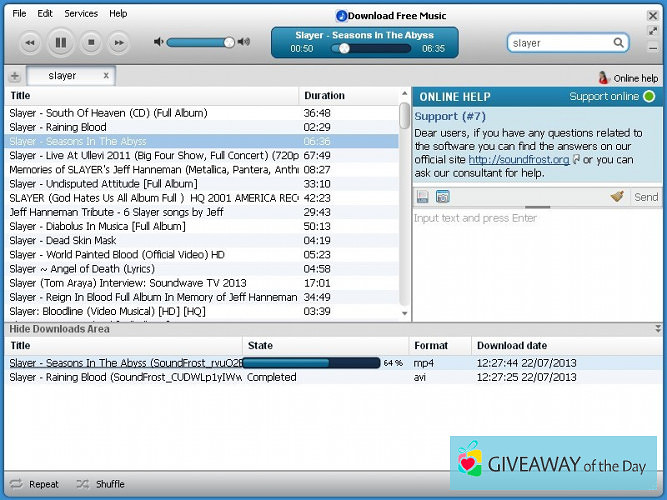Click the save chat log icon

[423, 197]
